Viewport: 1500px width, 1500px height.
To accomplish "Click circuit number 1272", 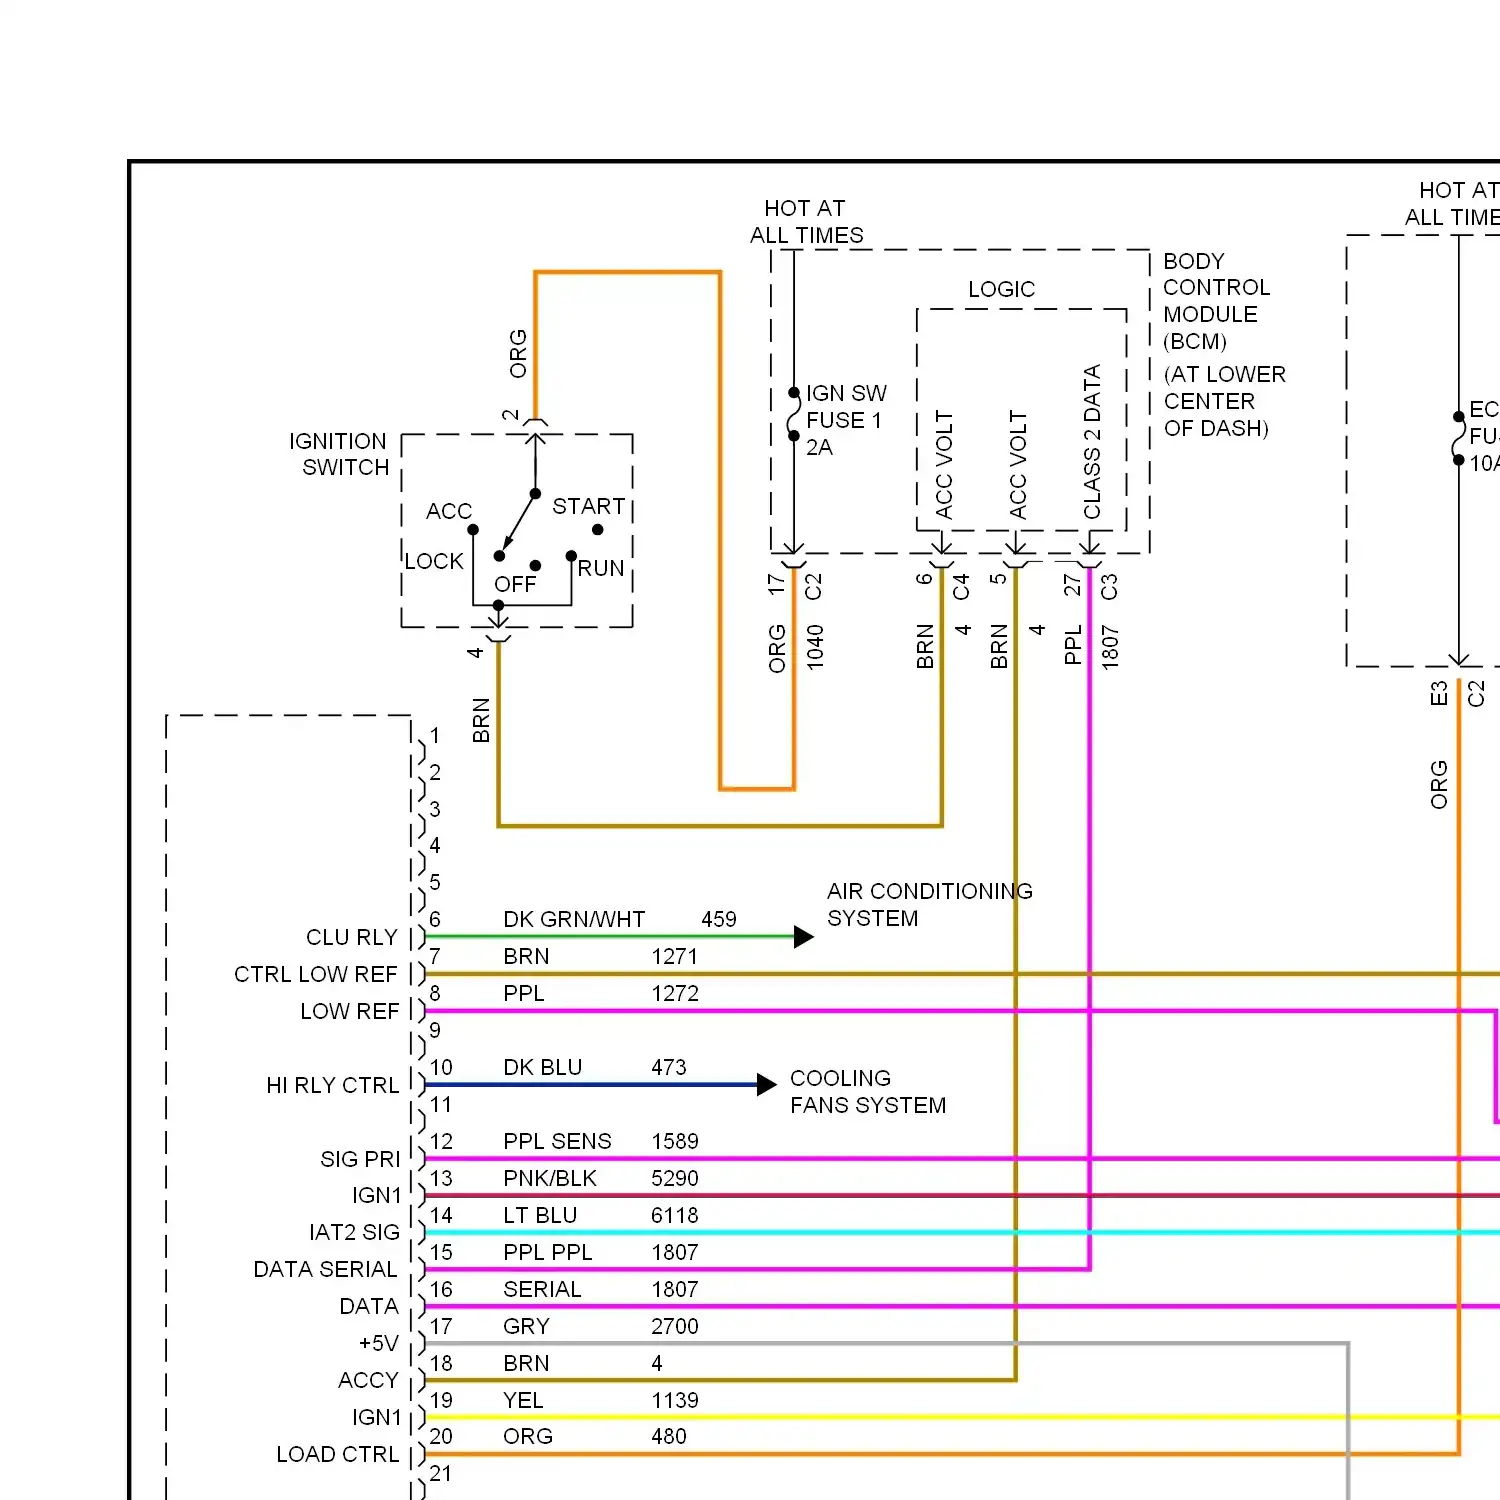I will point(675,993).
